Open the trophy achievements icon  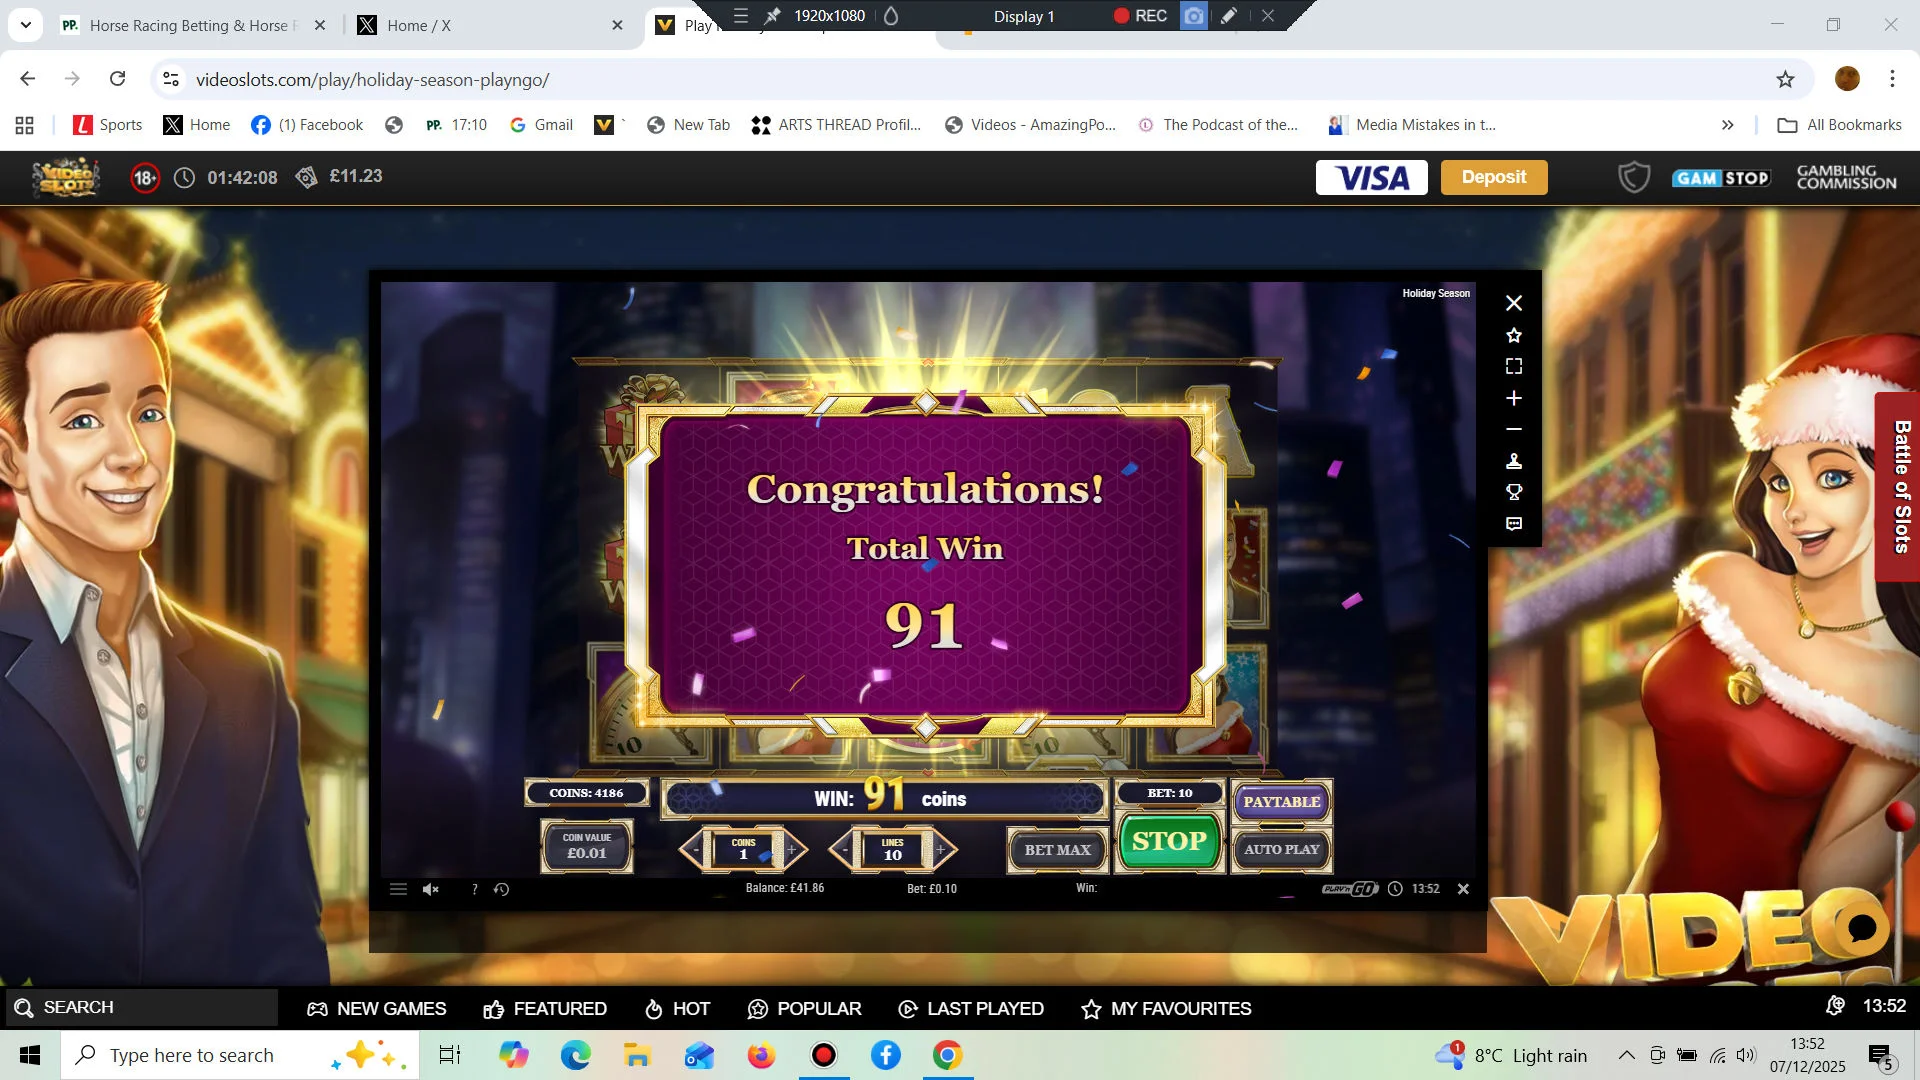1514,492
